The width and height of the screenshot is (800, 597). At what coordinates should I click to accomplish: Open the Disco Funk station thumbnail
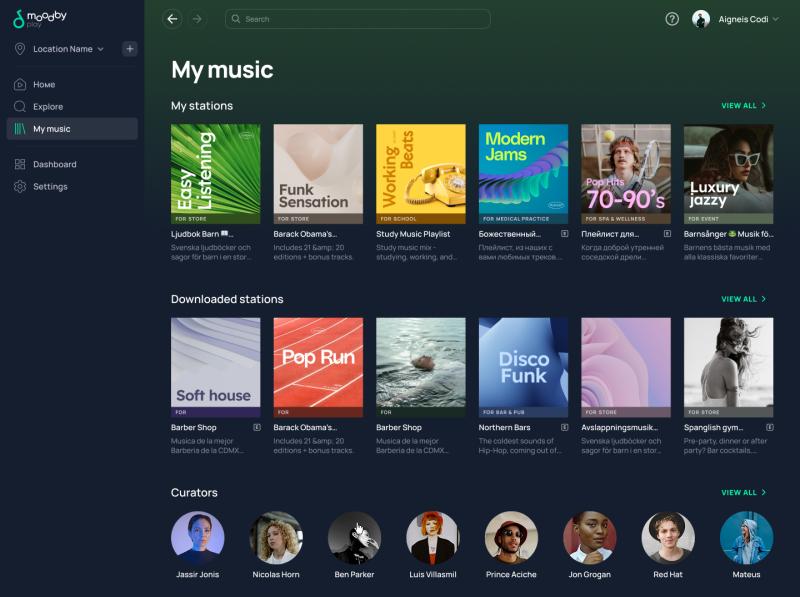coord(523,367)
